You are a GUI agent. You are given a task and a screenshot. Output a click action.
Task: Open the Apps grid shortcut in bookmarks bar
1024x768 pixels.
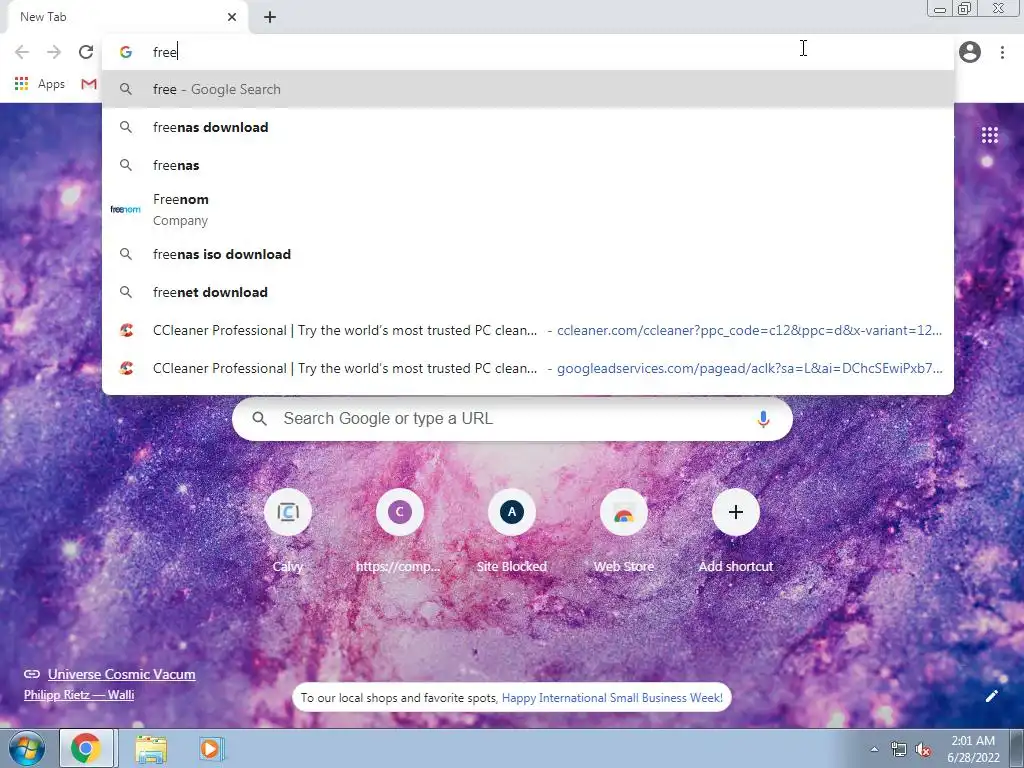(x=40, y=84)
